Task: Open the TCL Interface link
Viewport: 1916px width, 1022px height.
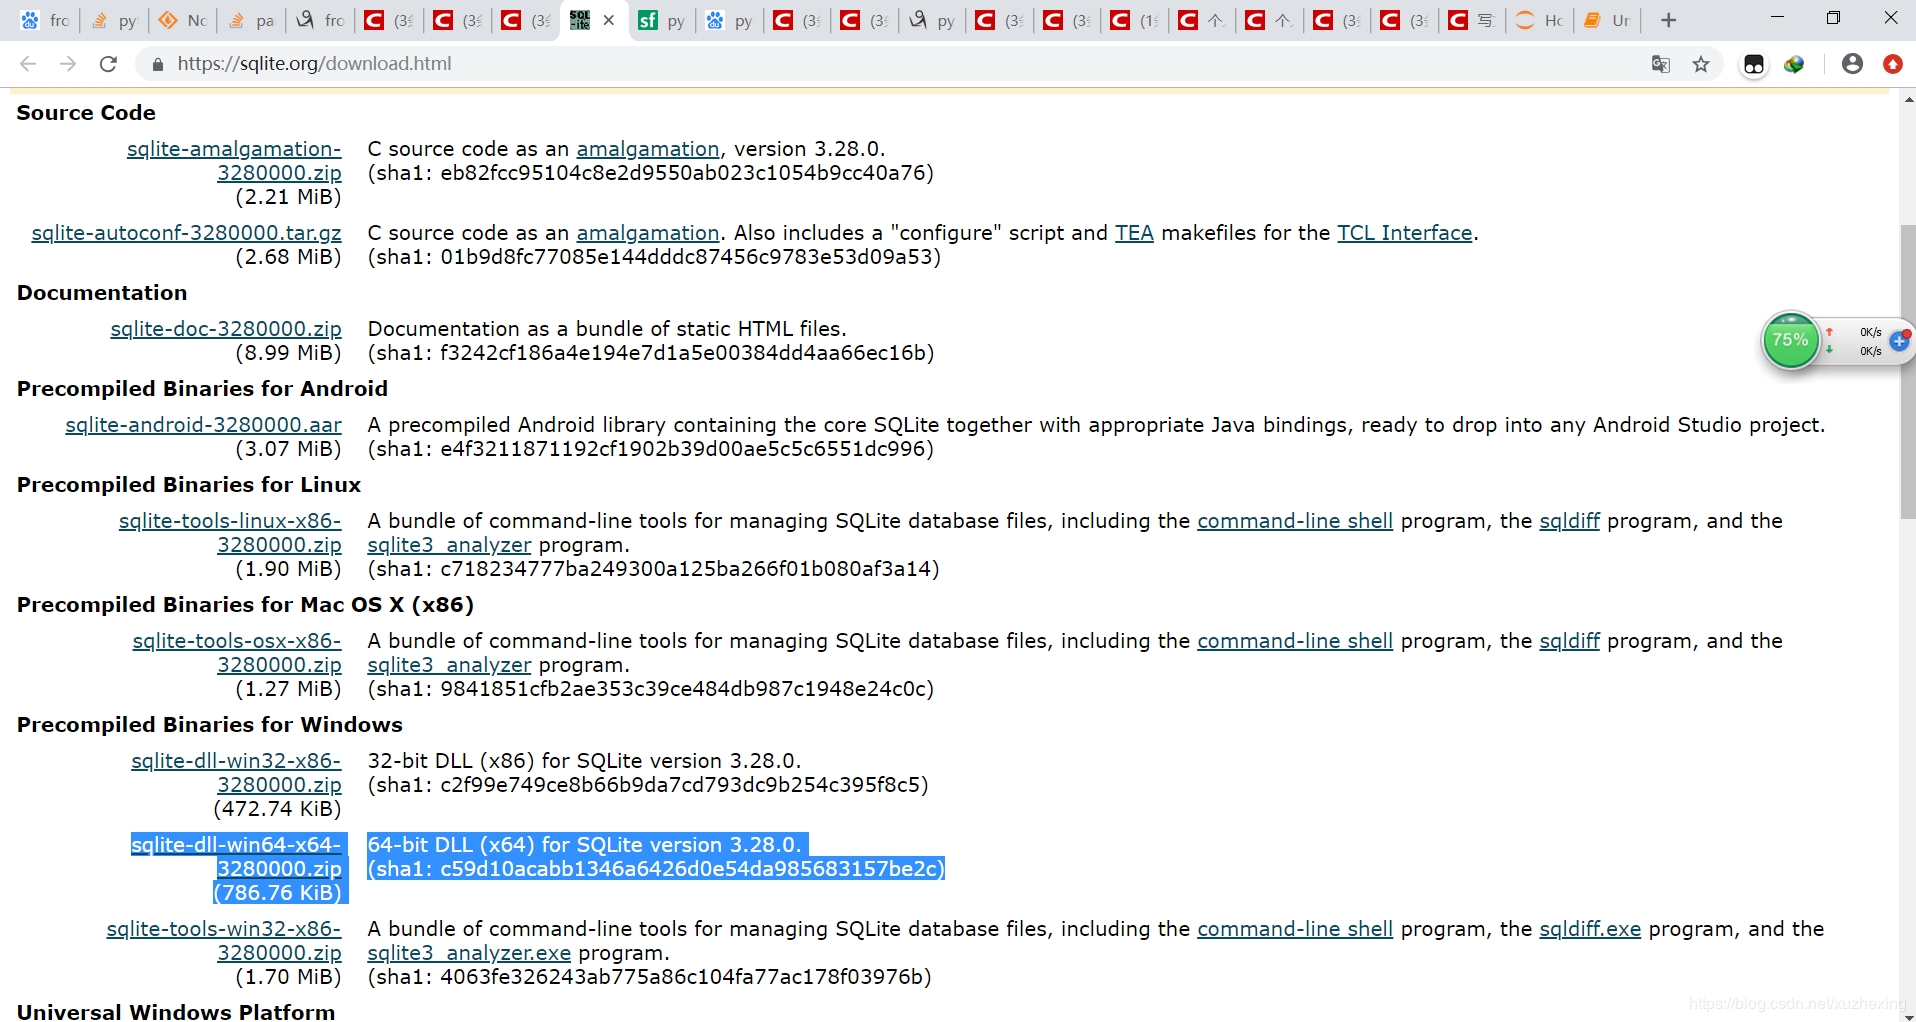Action: (1405, 233)
